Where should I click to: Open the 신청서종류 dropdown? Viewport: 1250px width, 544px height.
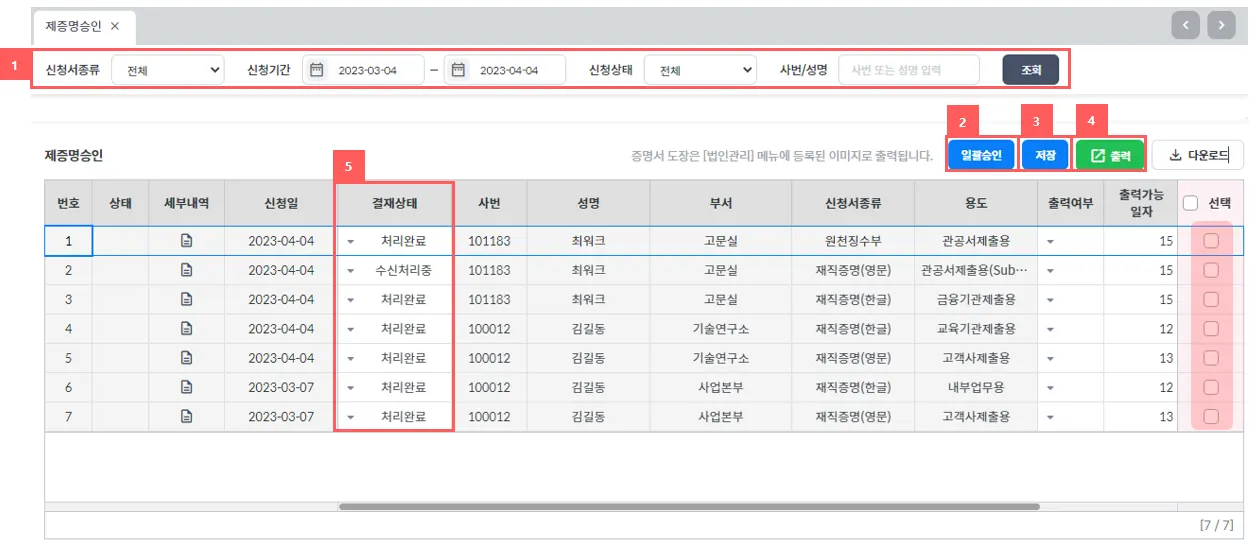coord(168,70)
